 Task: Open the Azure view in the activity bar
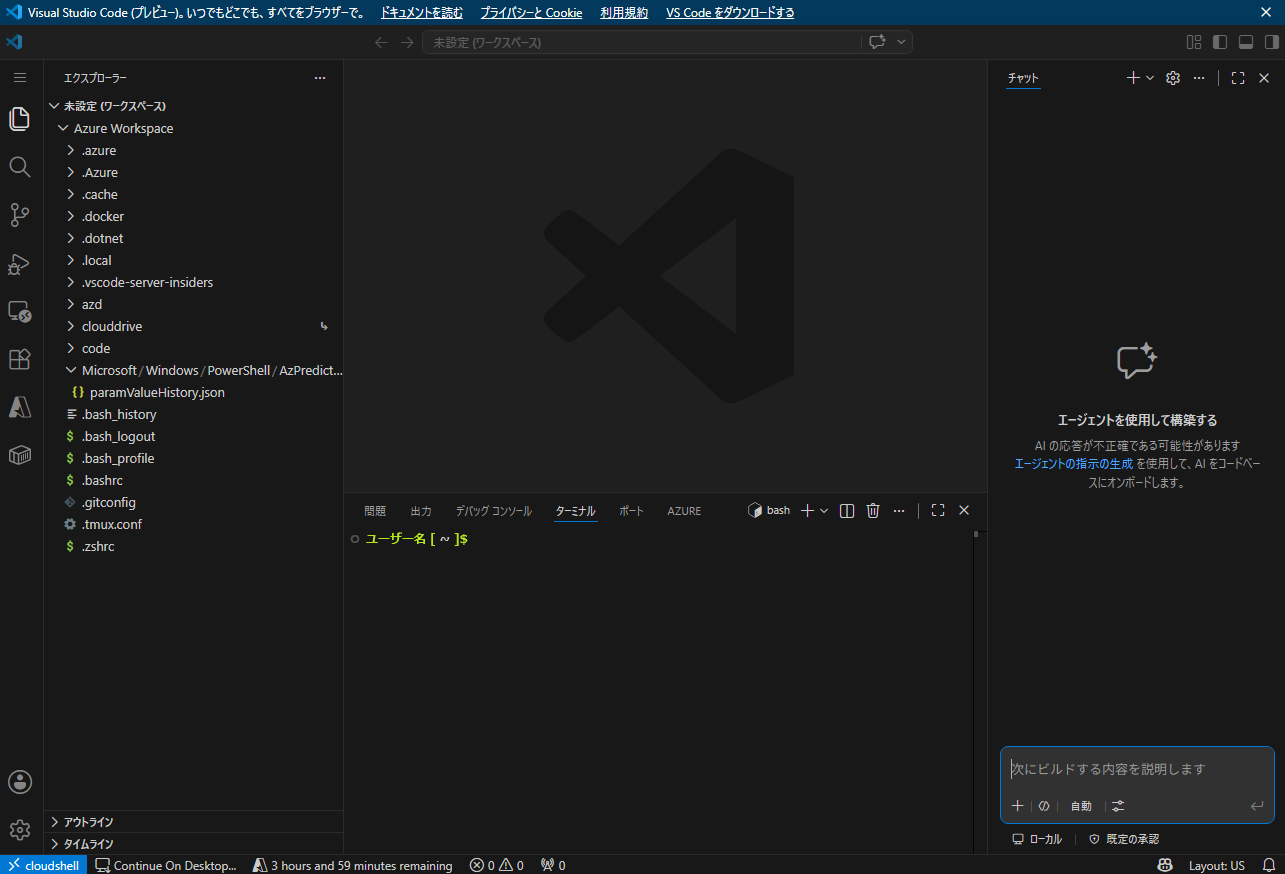19,407
